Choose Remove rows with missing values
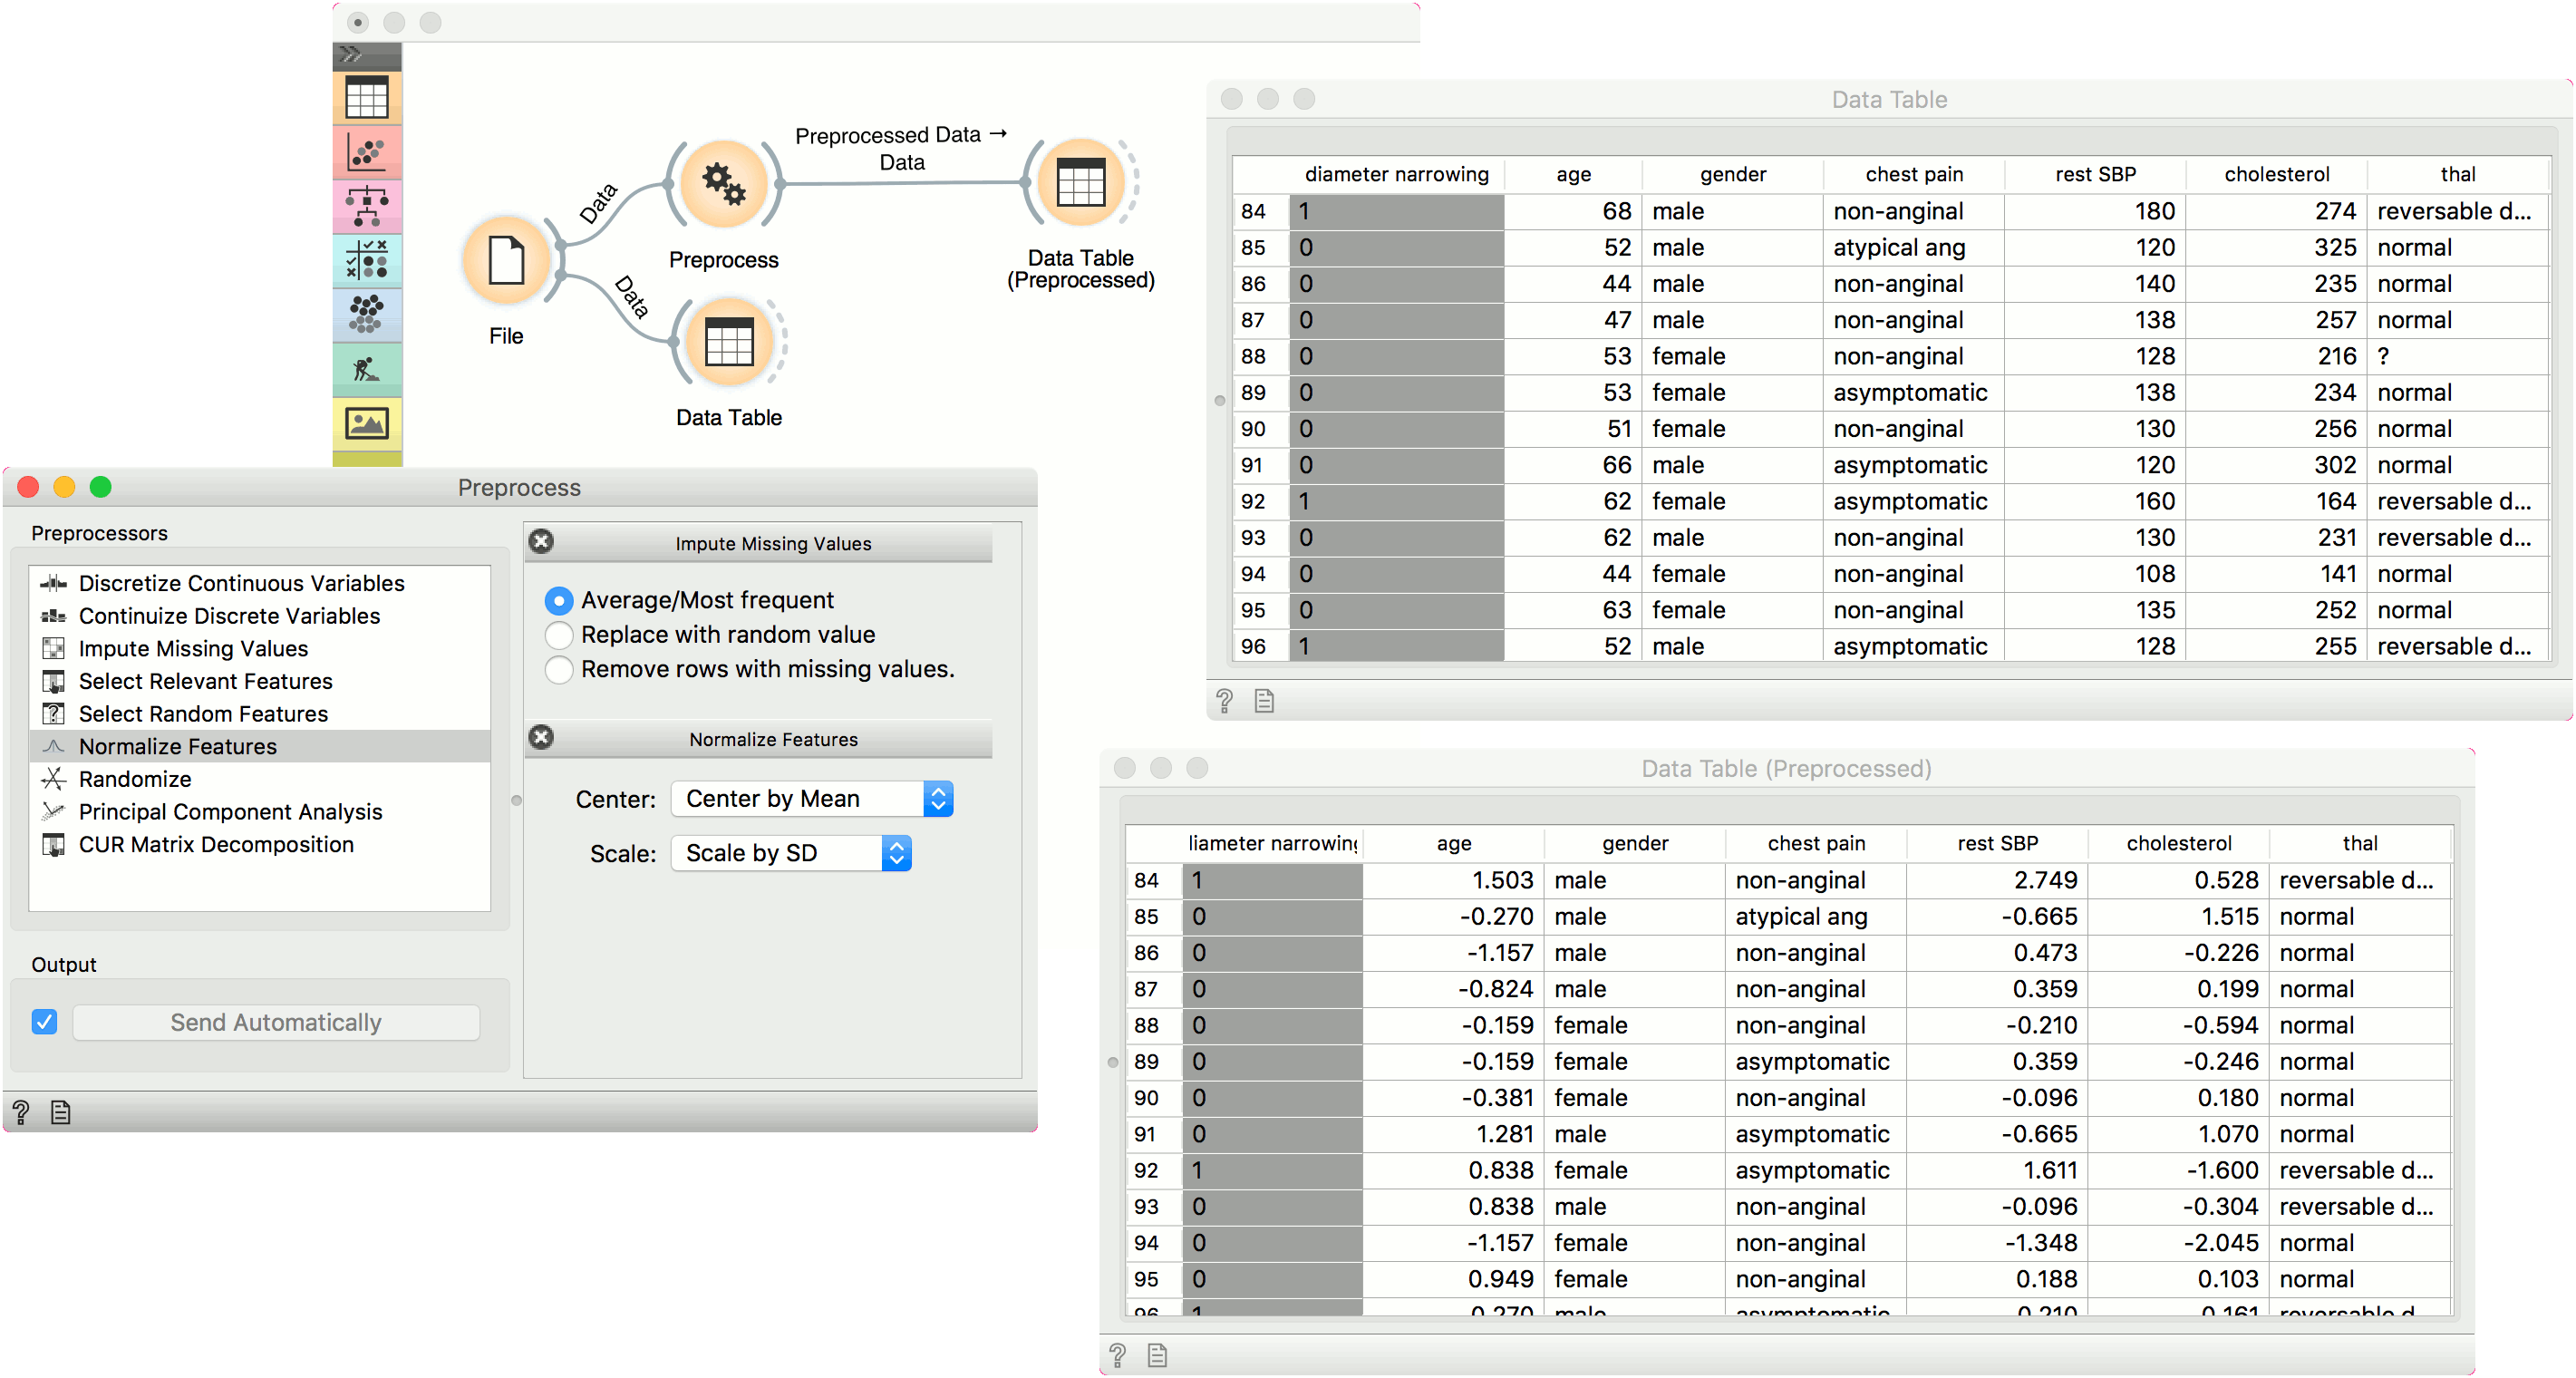This screenshot has width=2576, height=1378. click(x=559, y=669)
